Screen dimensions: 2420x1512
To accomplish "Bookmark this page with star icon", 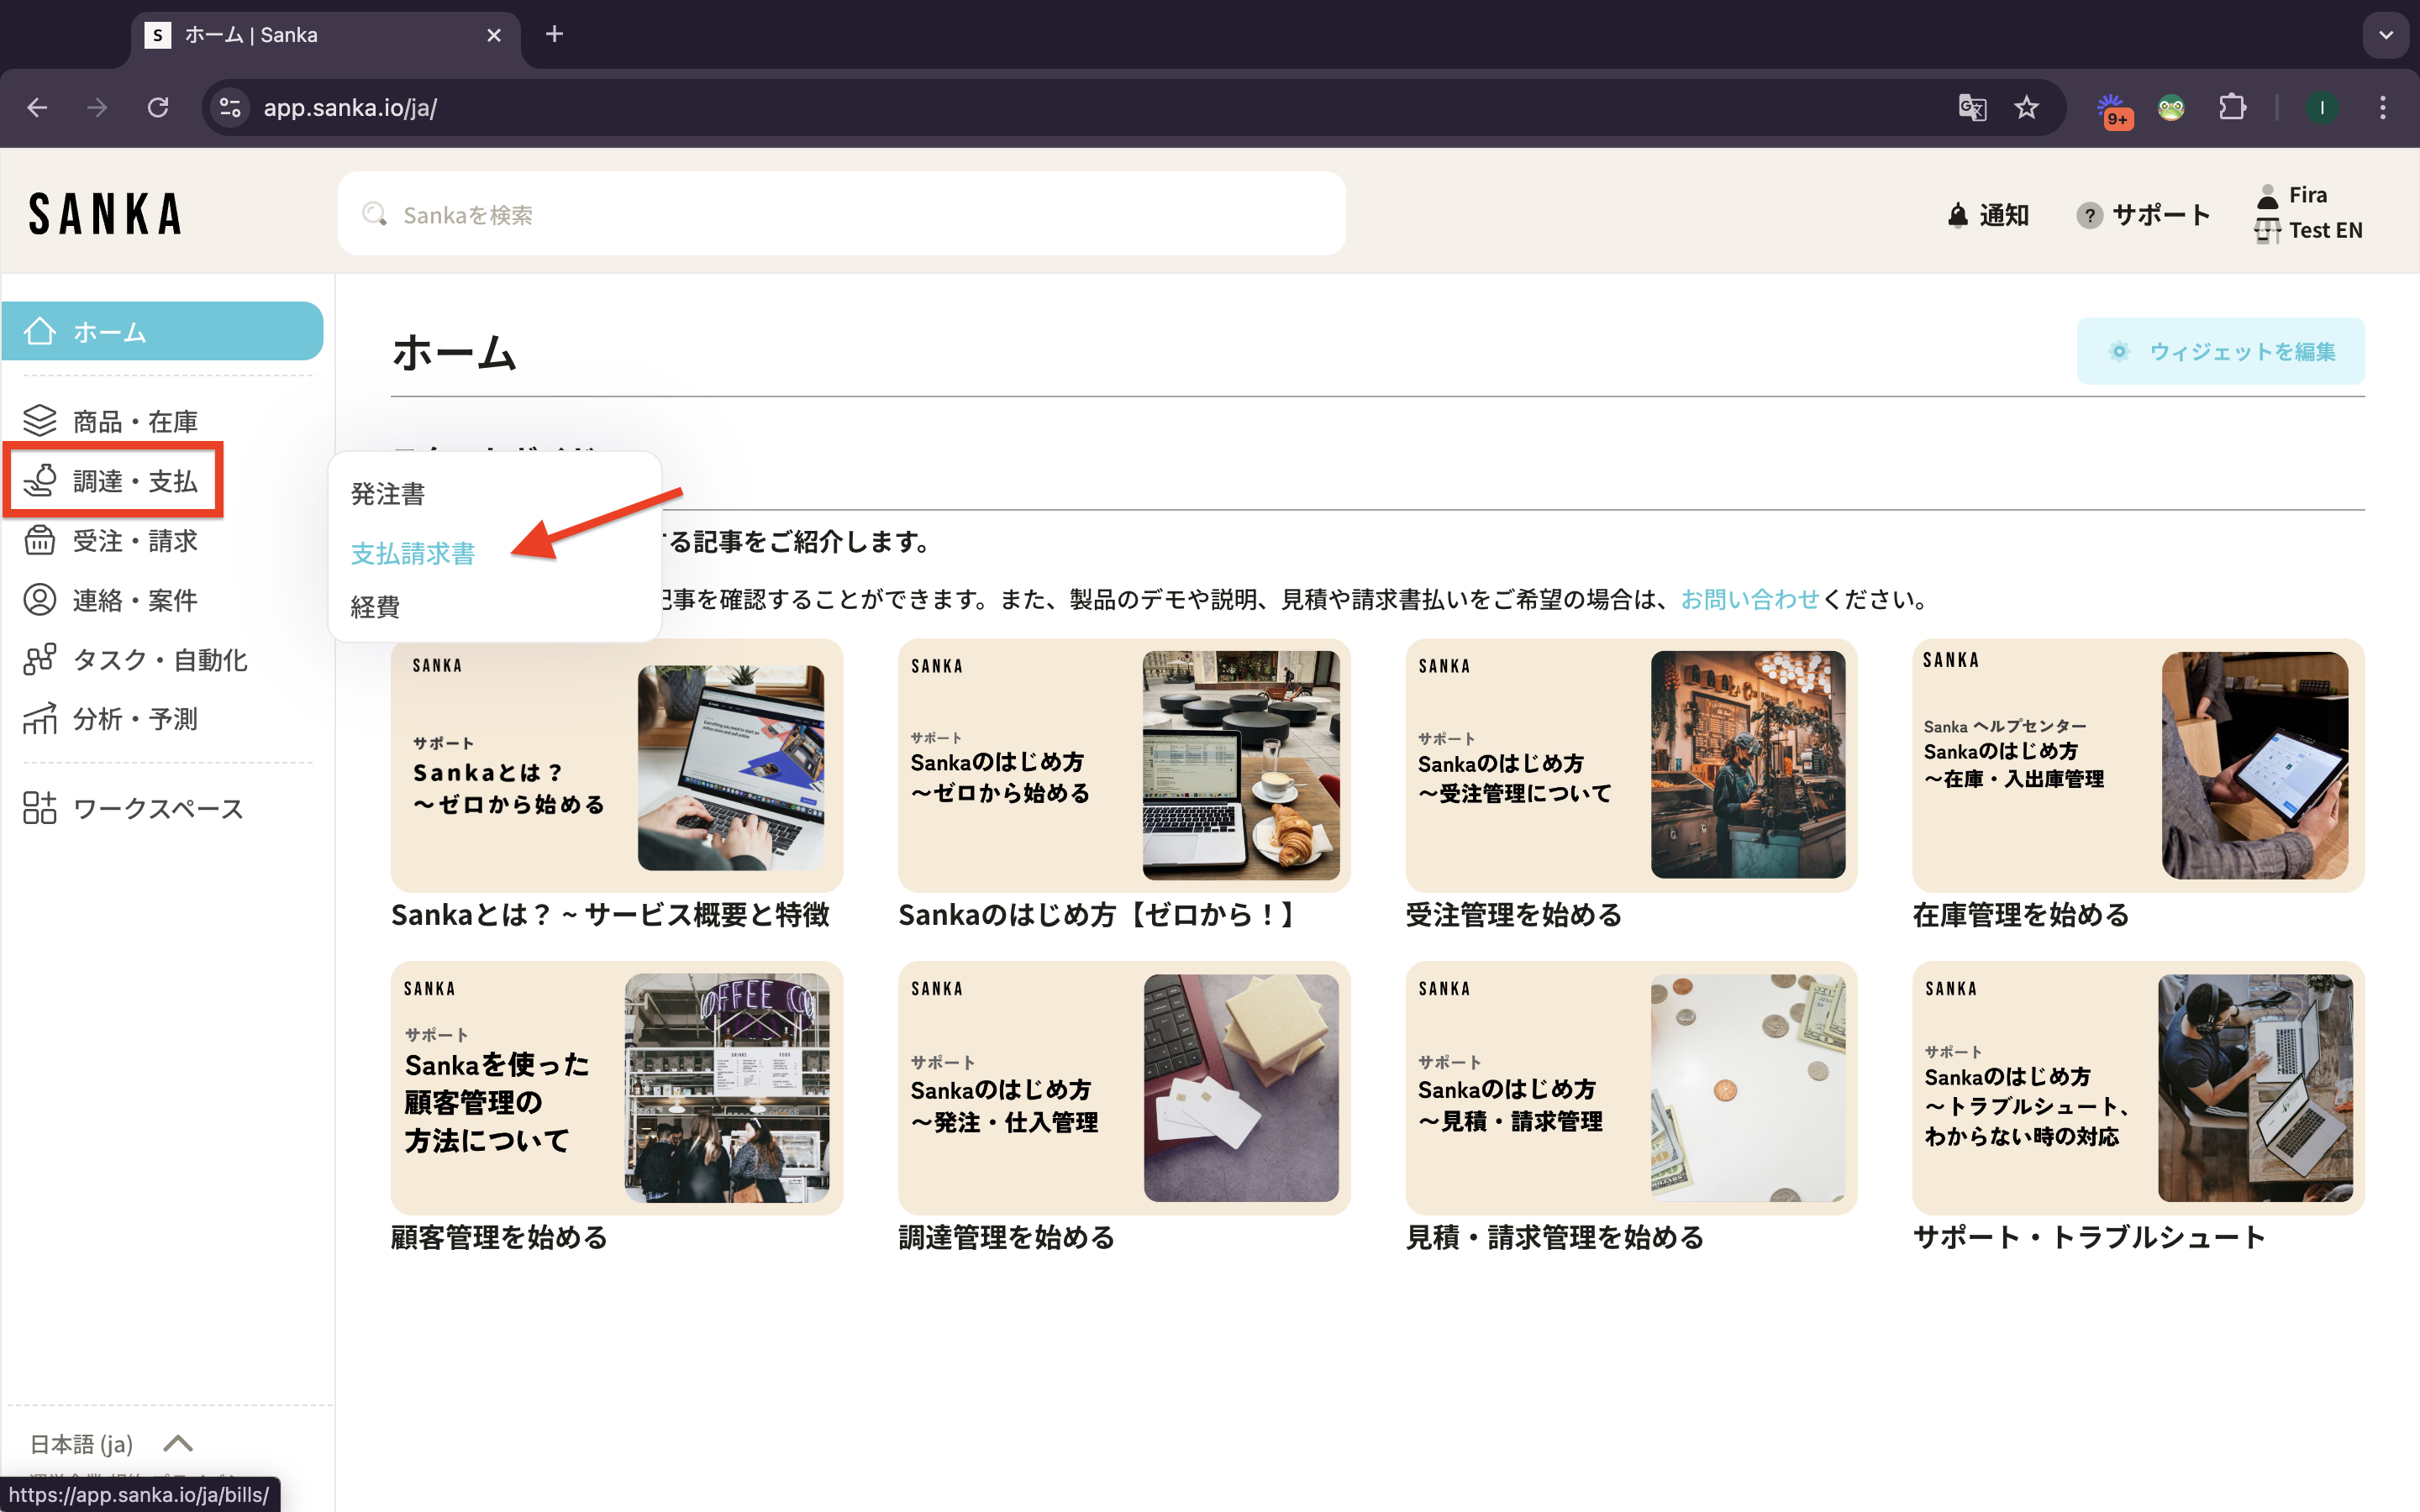I will point(2026,107).
